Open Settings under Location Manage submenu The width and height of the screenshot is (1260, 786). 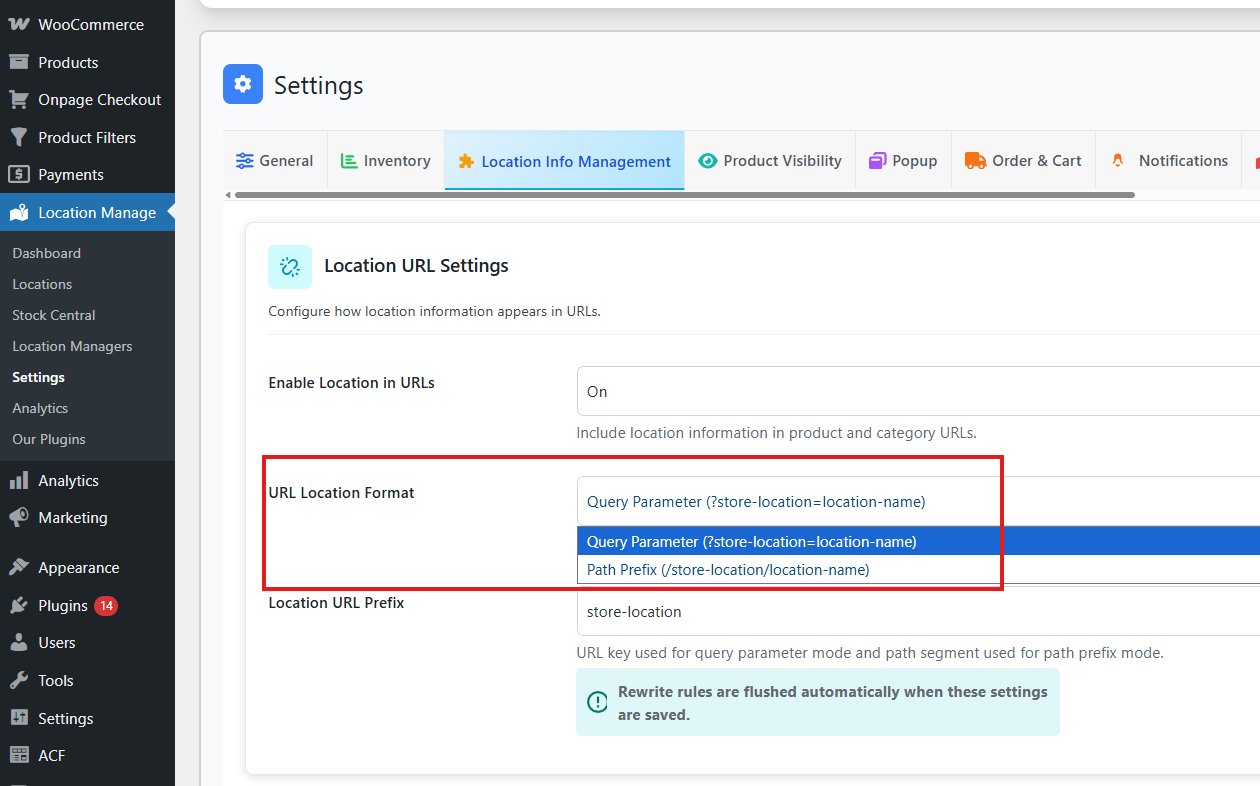point(38,377)
